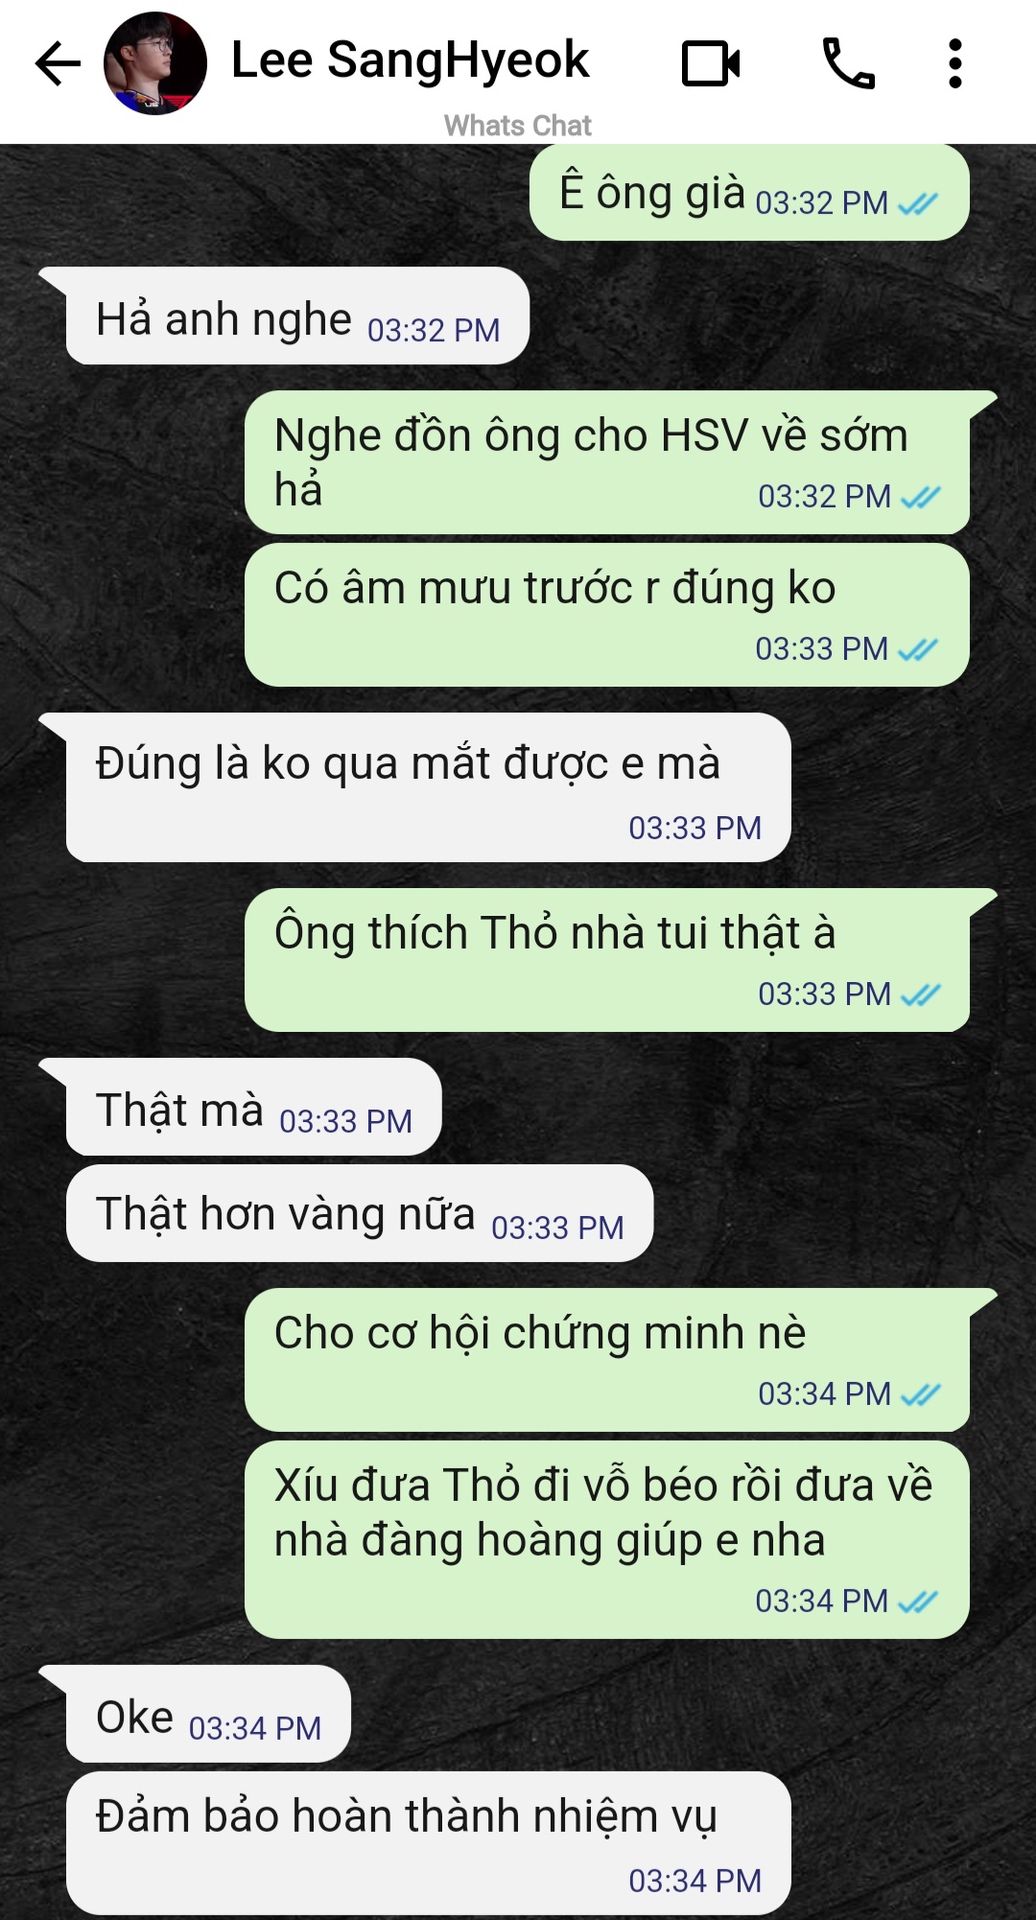Open contact info via Lee SangHyeok name
The width and height of the screenshot is (1036, 1920).
[x=410, y=60]
